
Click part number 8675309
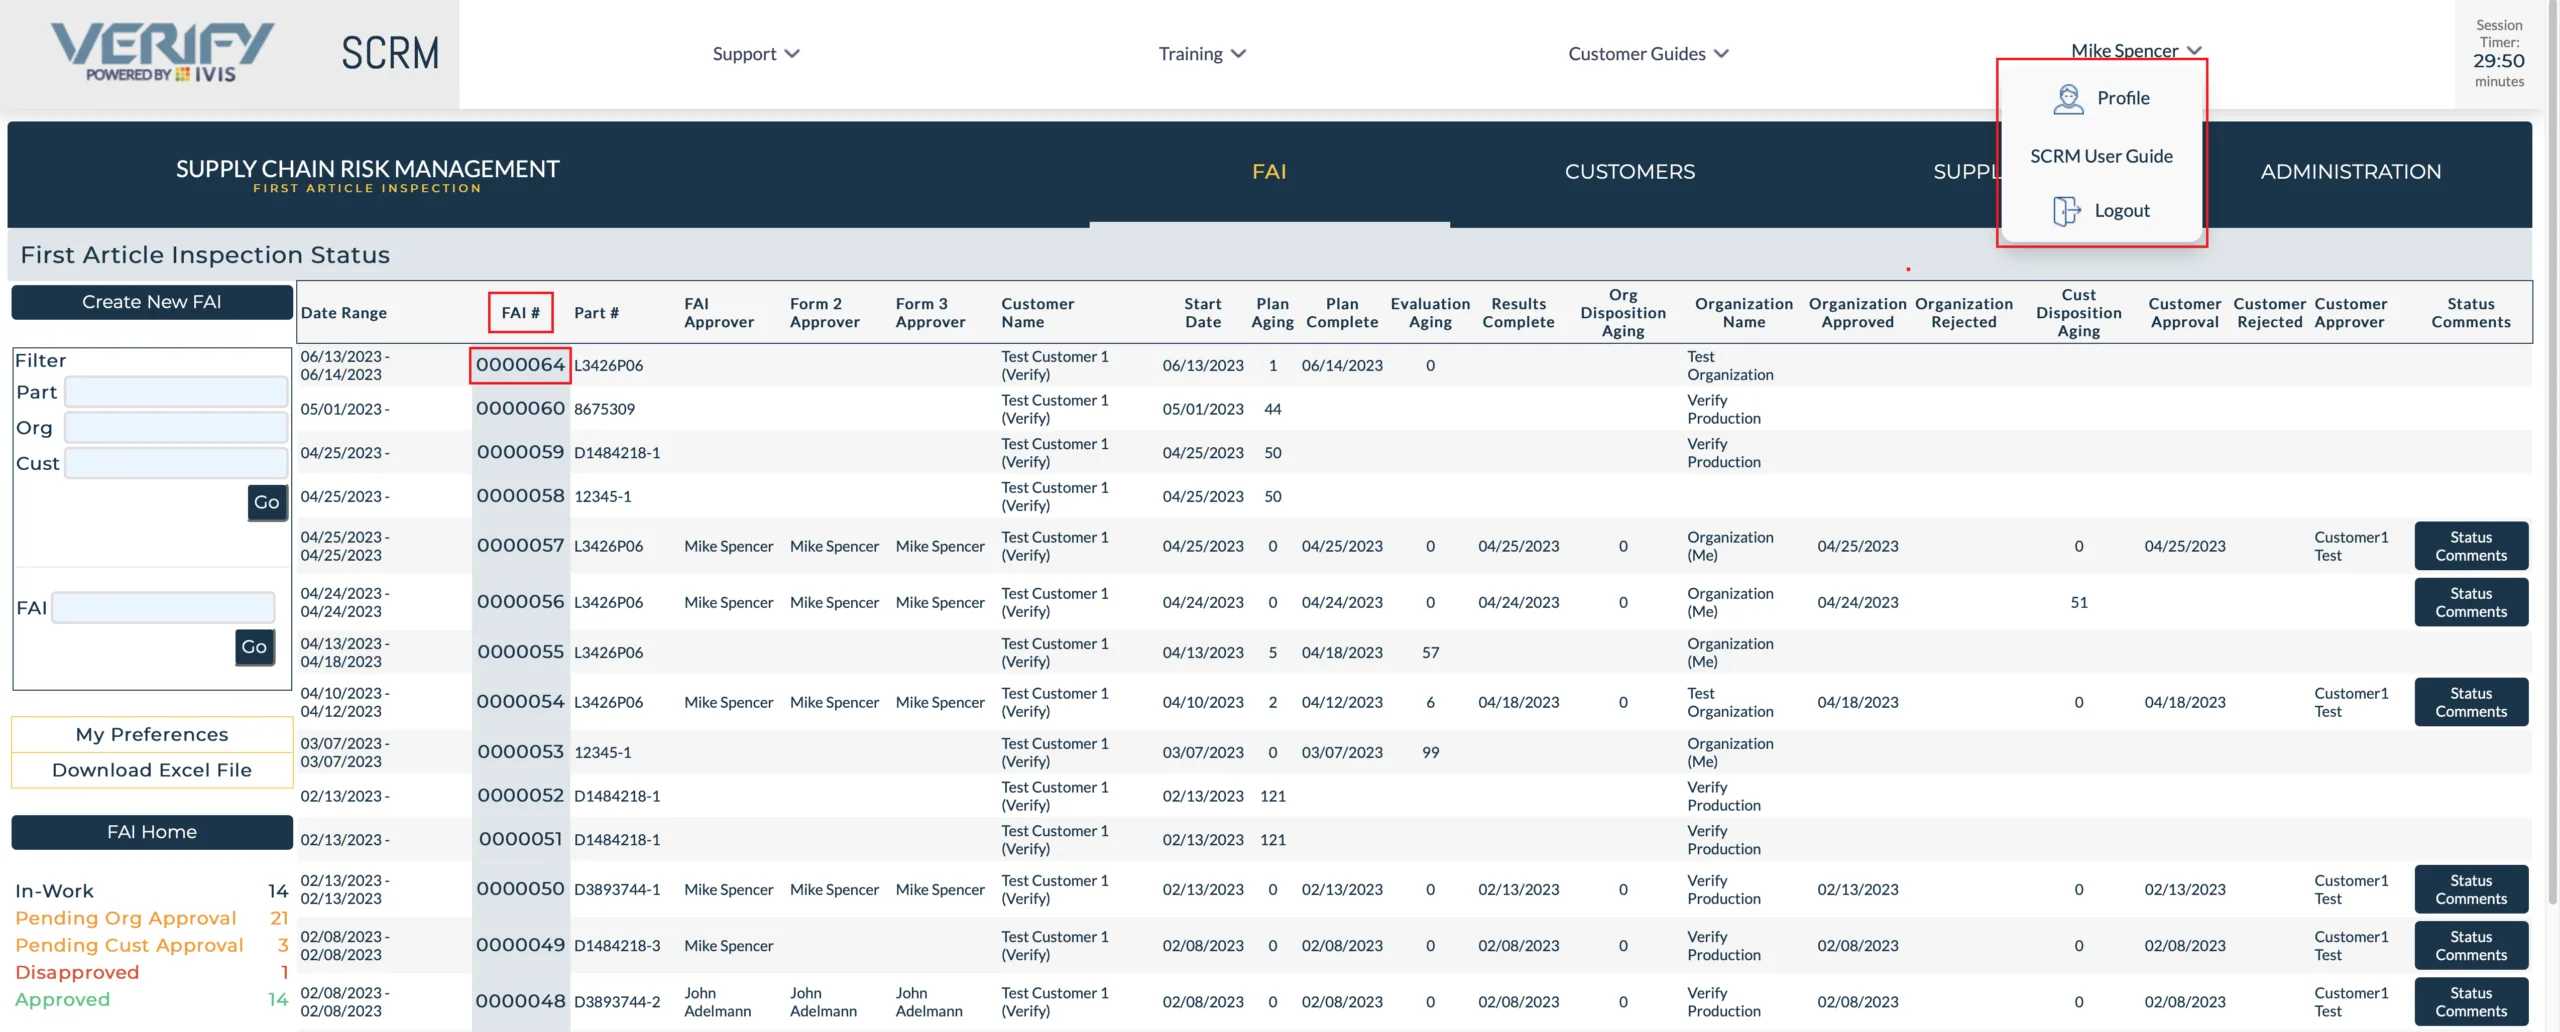coord(604,409)
